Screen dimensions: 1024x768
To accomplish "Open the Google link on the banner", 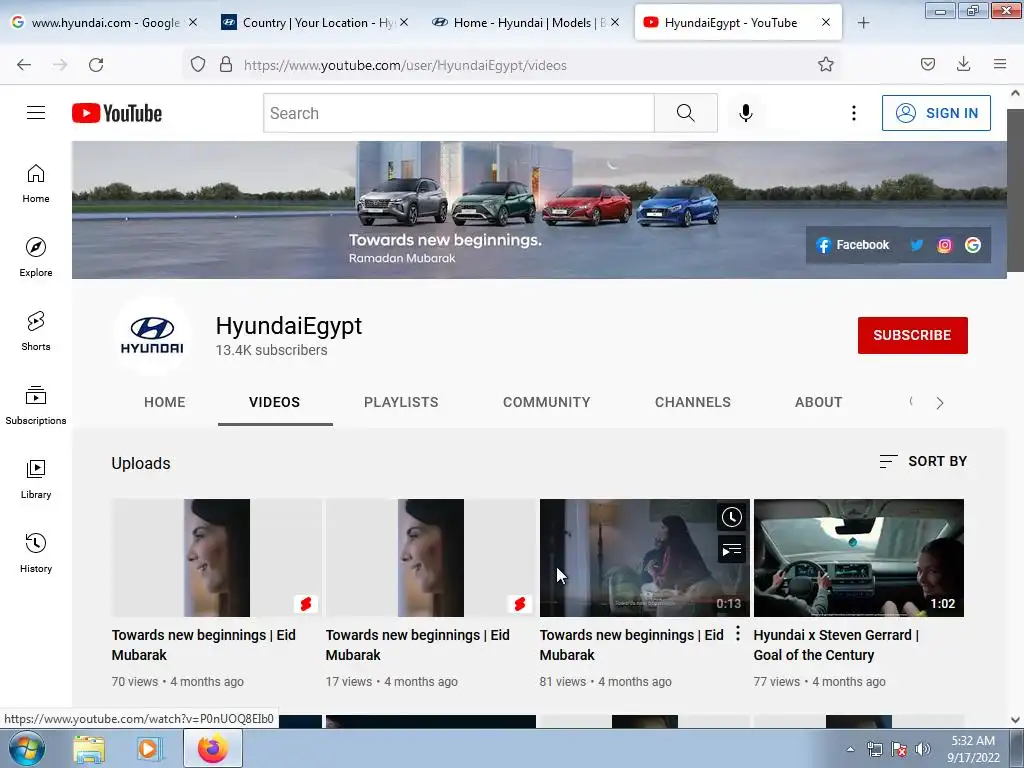I will click(973, 245).
